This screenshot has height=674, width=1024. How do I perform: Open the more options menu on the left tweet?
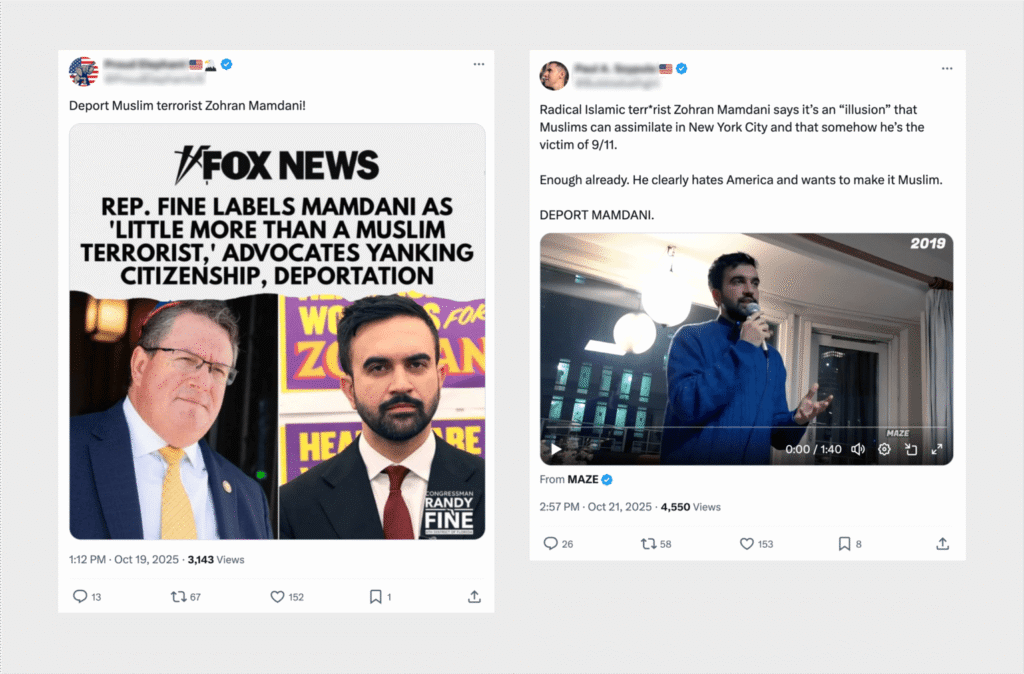tap(479, 63)
